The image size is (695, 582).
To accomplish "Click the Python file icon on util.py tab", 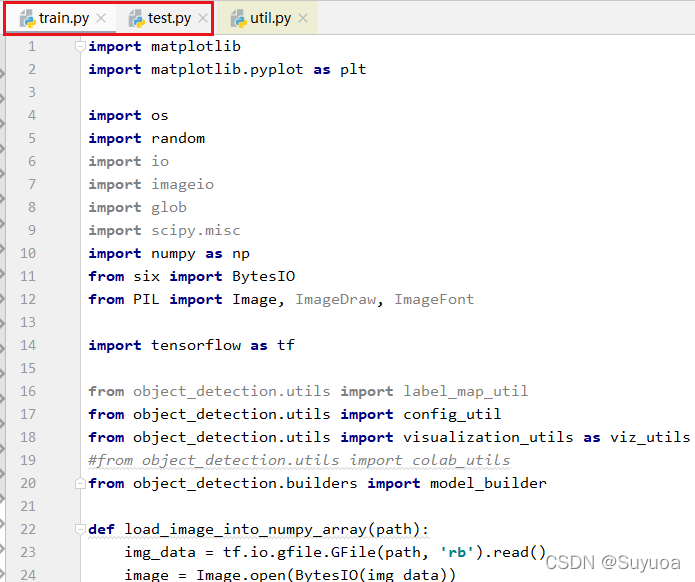I will 238,19.
